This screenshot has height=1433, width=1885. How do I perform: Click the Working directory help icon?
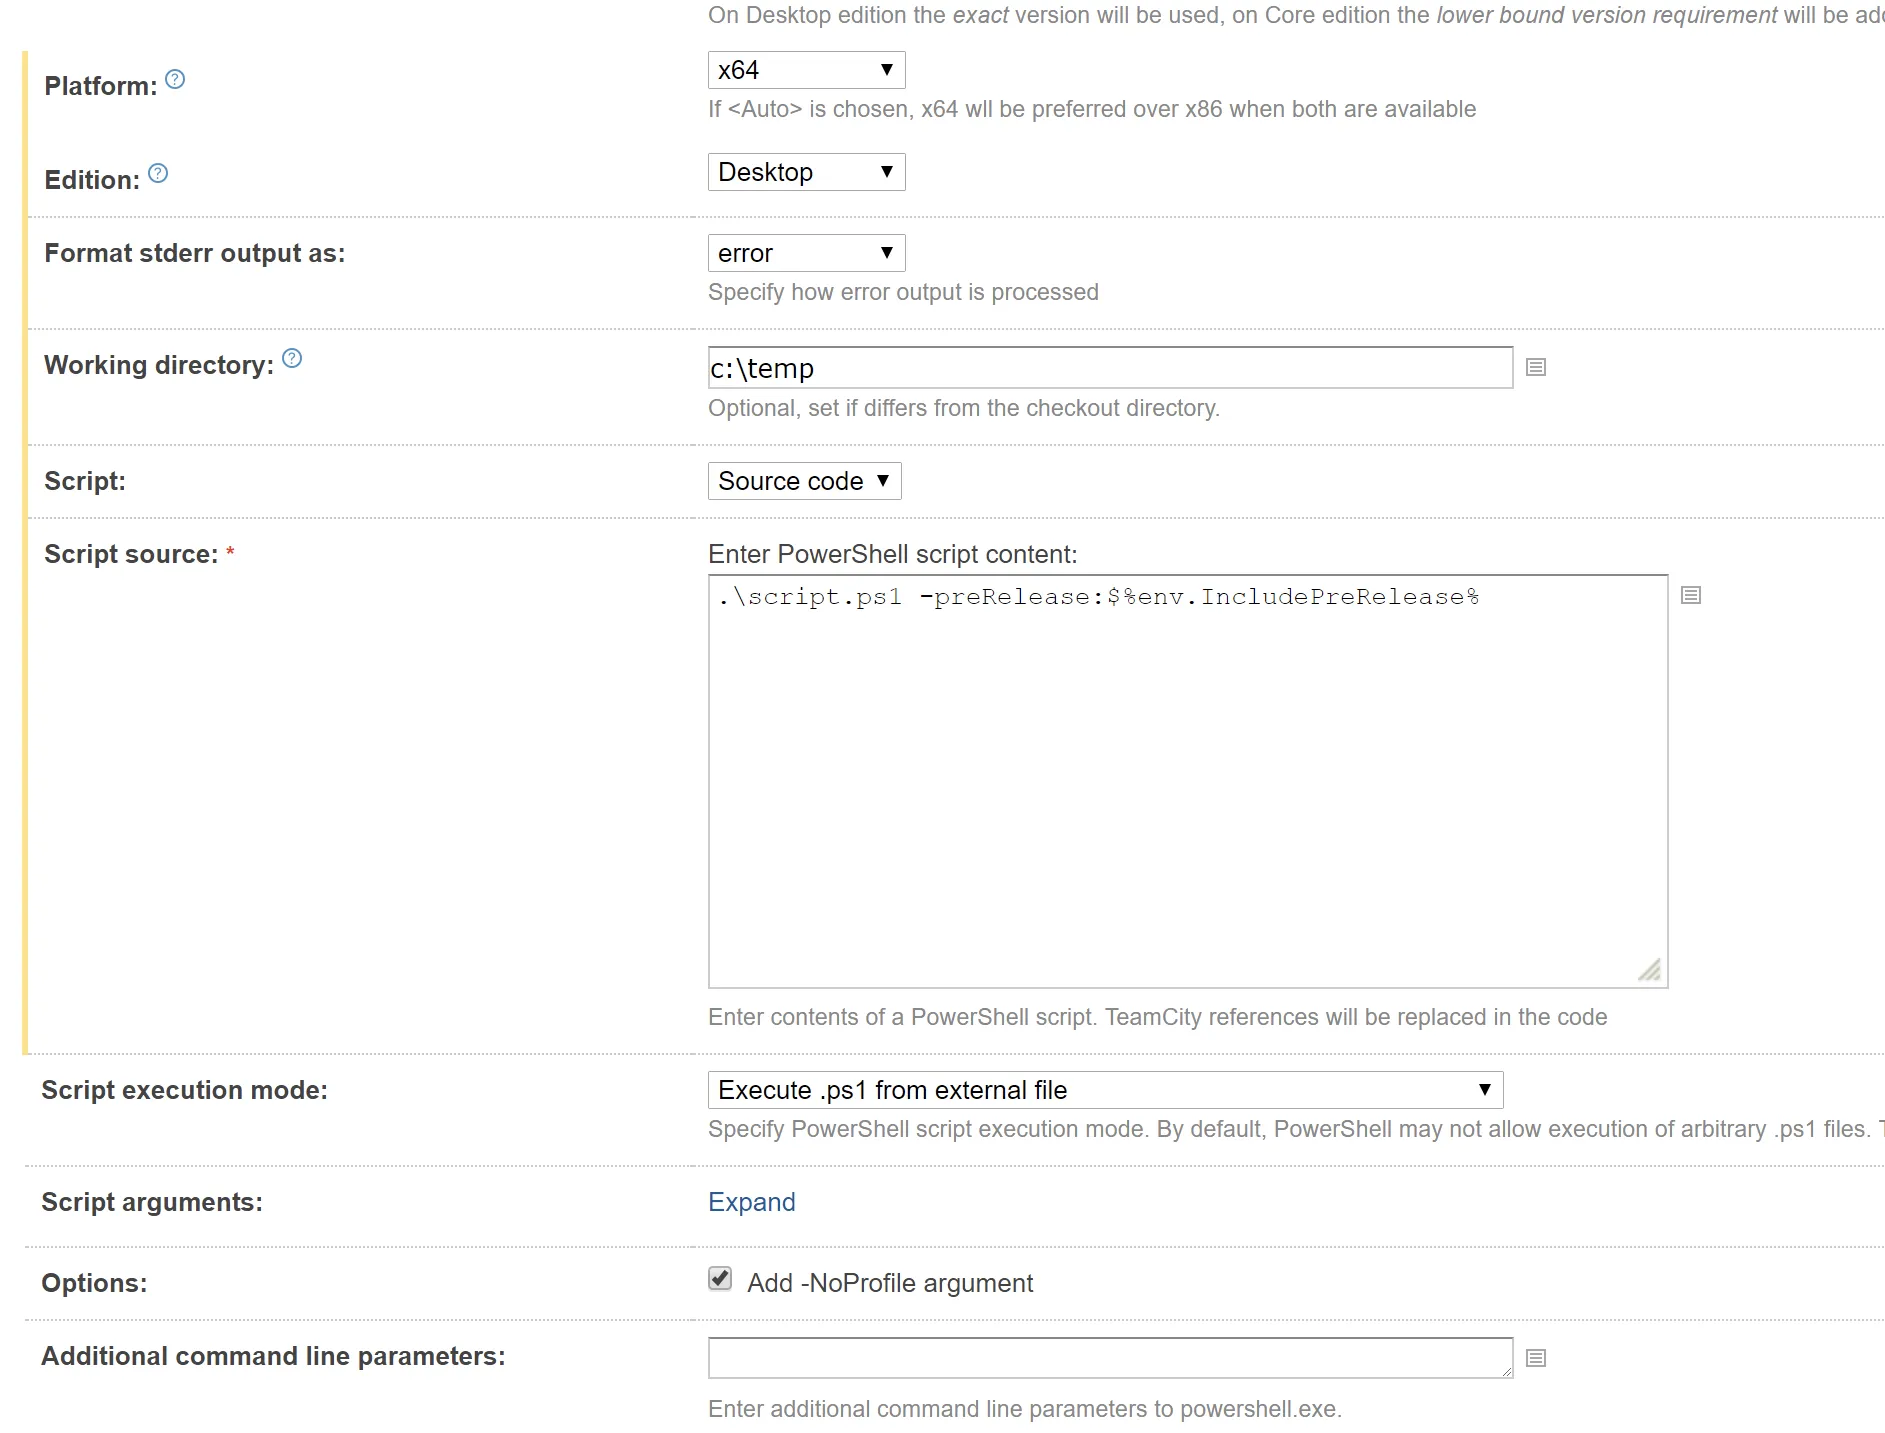292,359
